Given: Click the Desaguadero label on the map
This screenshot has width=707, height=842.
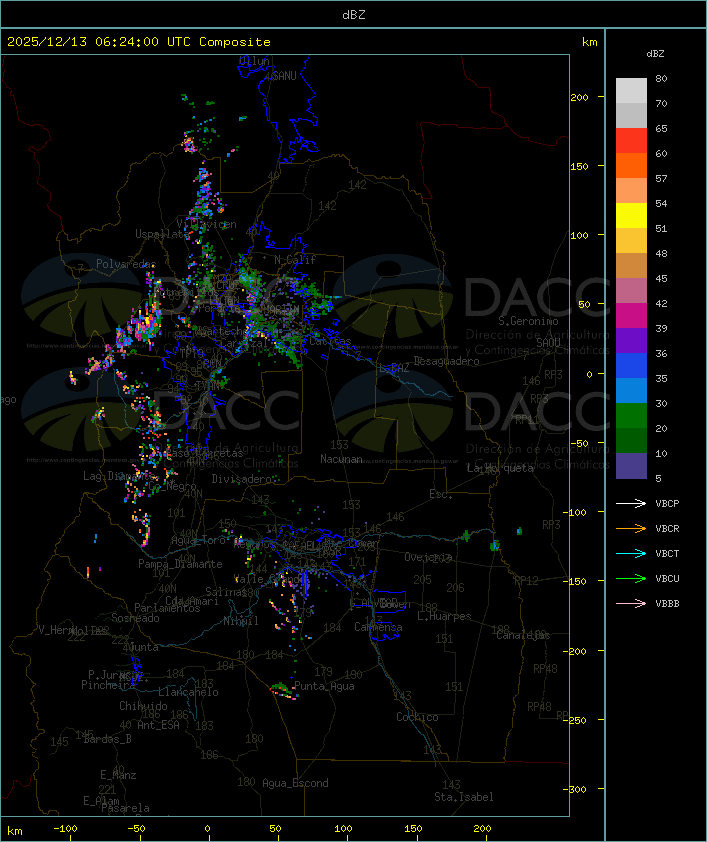Looking at the screenshot, I should pyautogui.click(x=446, y=361).
